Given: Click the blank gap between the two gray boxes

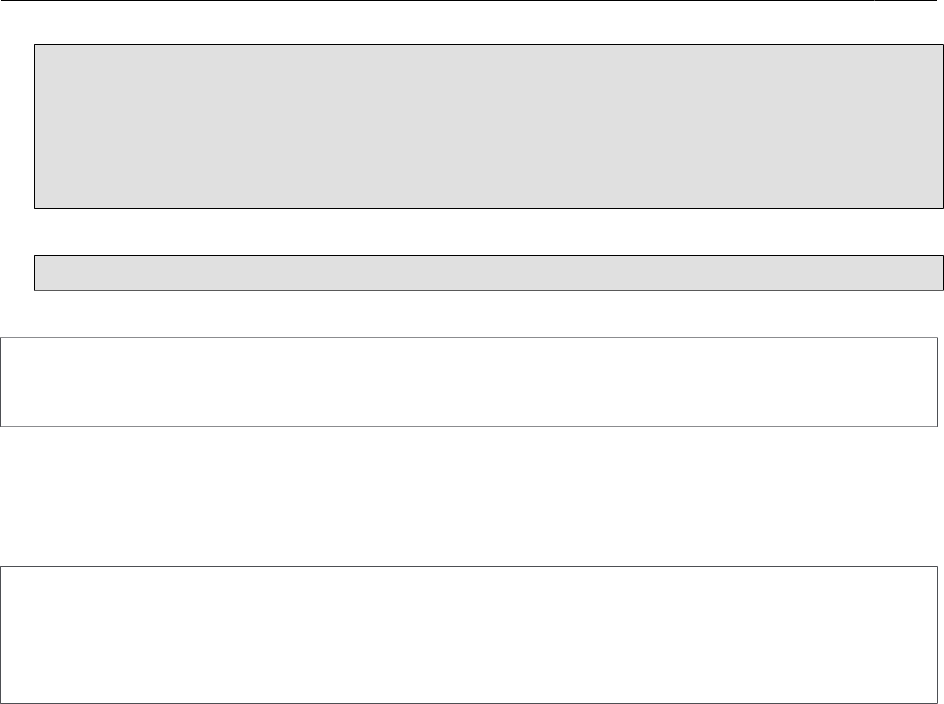Looking at the screenshot, I should click(489, 232).
